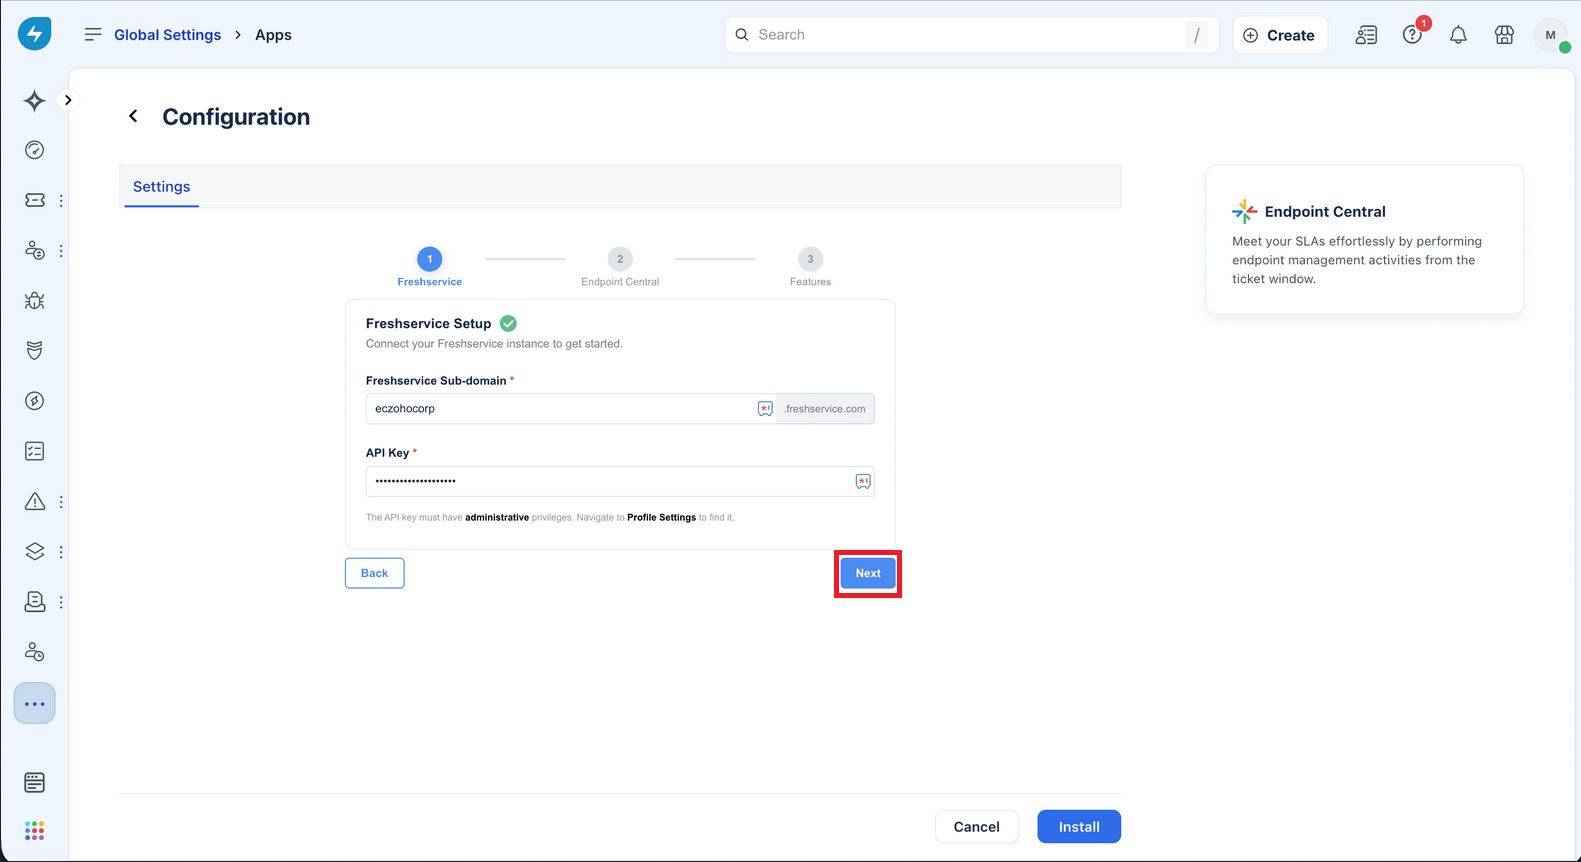The image size is (1581, 862).
Task: Open the Profile Settings link
Action: click(661, 517)
